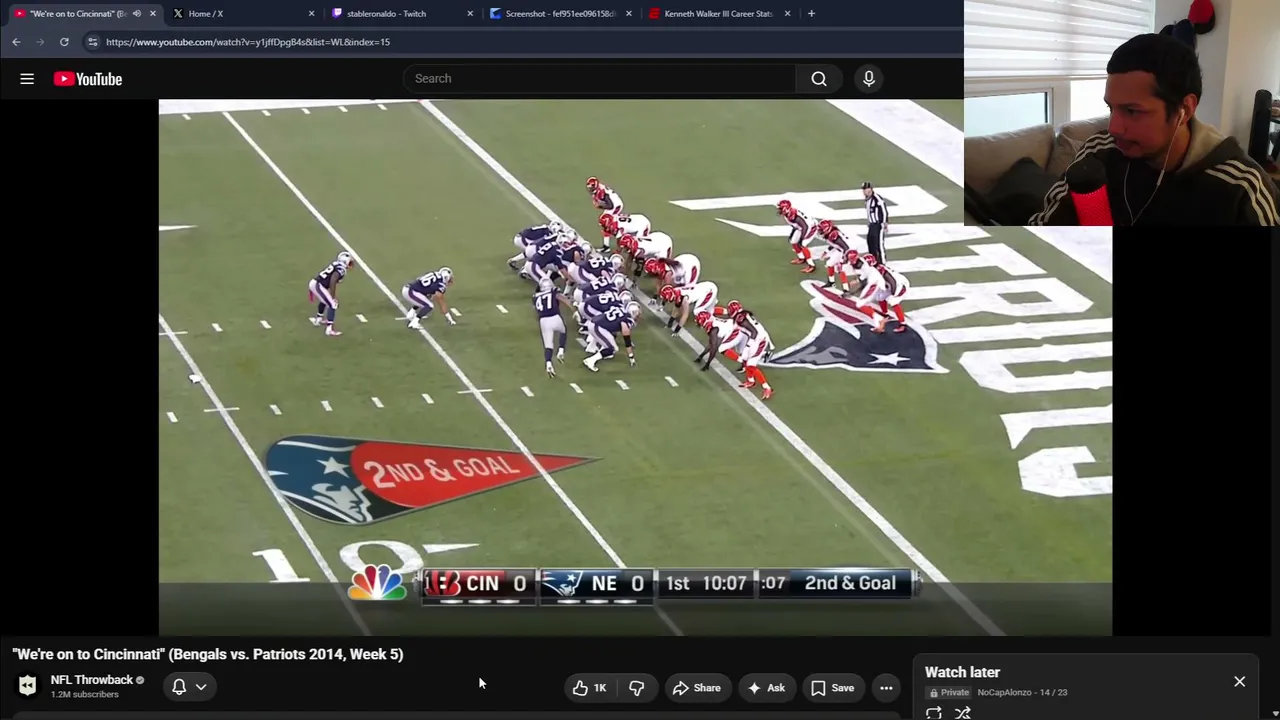
Task: Start voice search with the microphone icon
Action: coord(869,79)
